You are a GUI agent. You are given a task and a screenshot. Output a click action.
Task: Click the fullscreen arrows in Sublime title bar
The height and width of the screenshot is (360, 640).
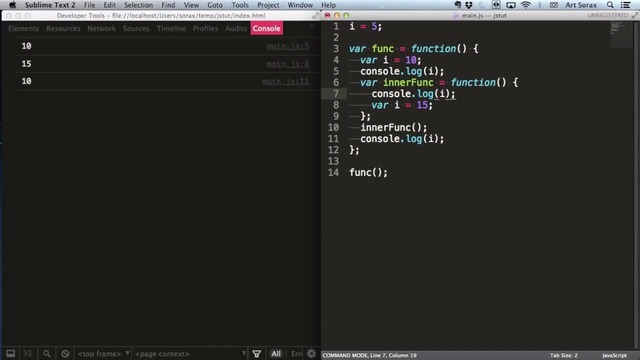point(635,16)
